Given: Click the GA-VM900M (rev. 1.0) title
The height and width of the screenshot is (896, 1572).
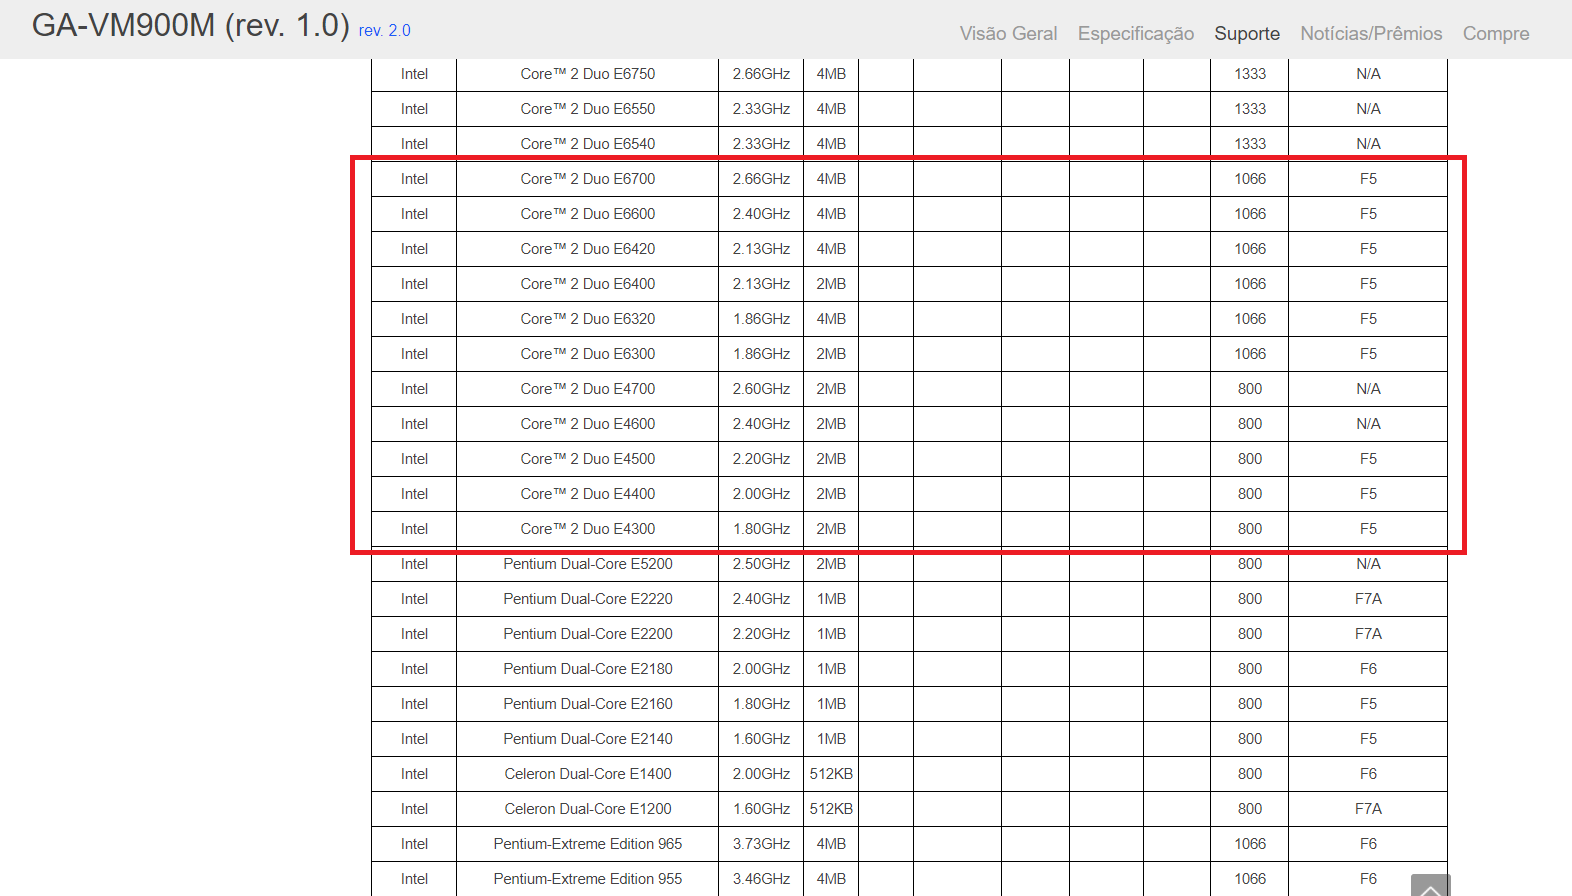Looking at the screenshot, I should coord(190,25).
